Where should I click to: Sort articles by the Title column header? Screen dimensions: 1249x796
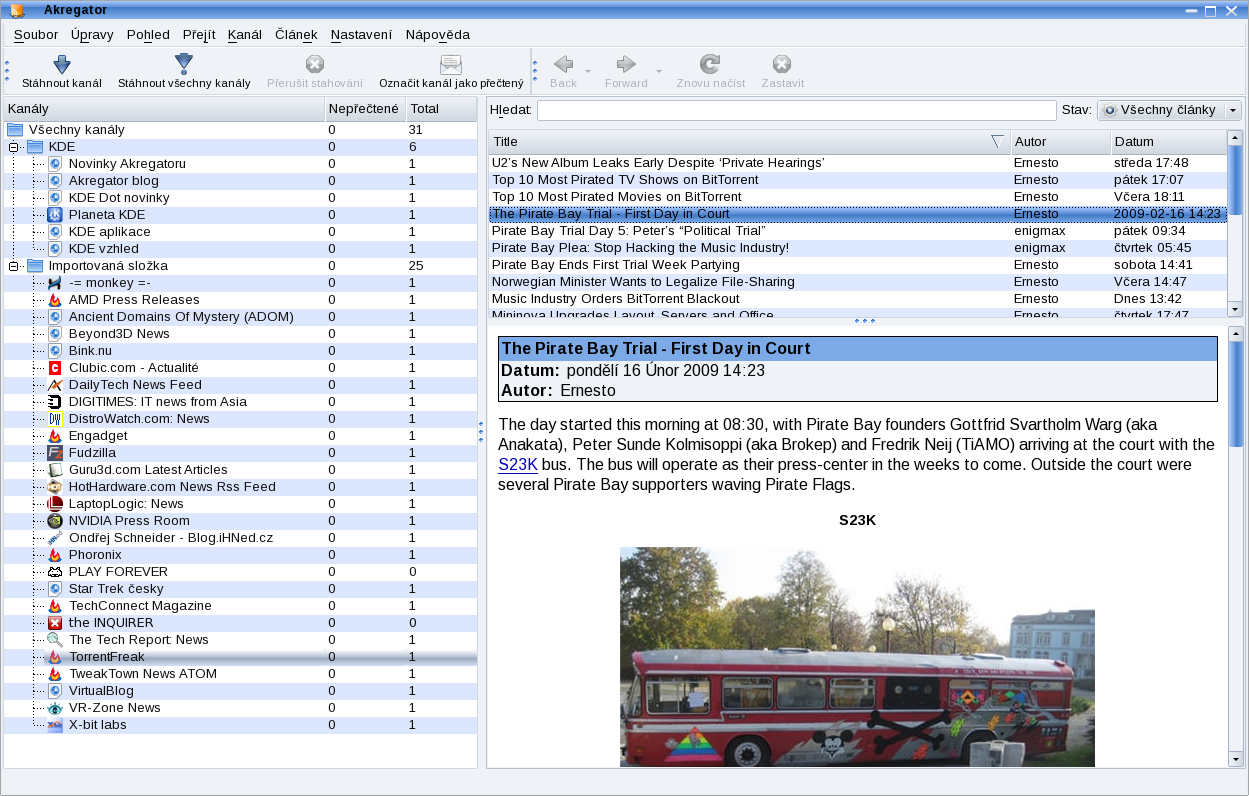(x=749, y=142)
